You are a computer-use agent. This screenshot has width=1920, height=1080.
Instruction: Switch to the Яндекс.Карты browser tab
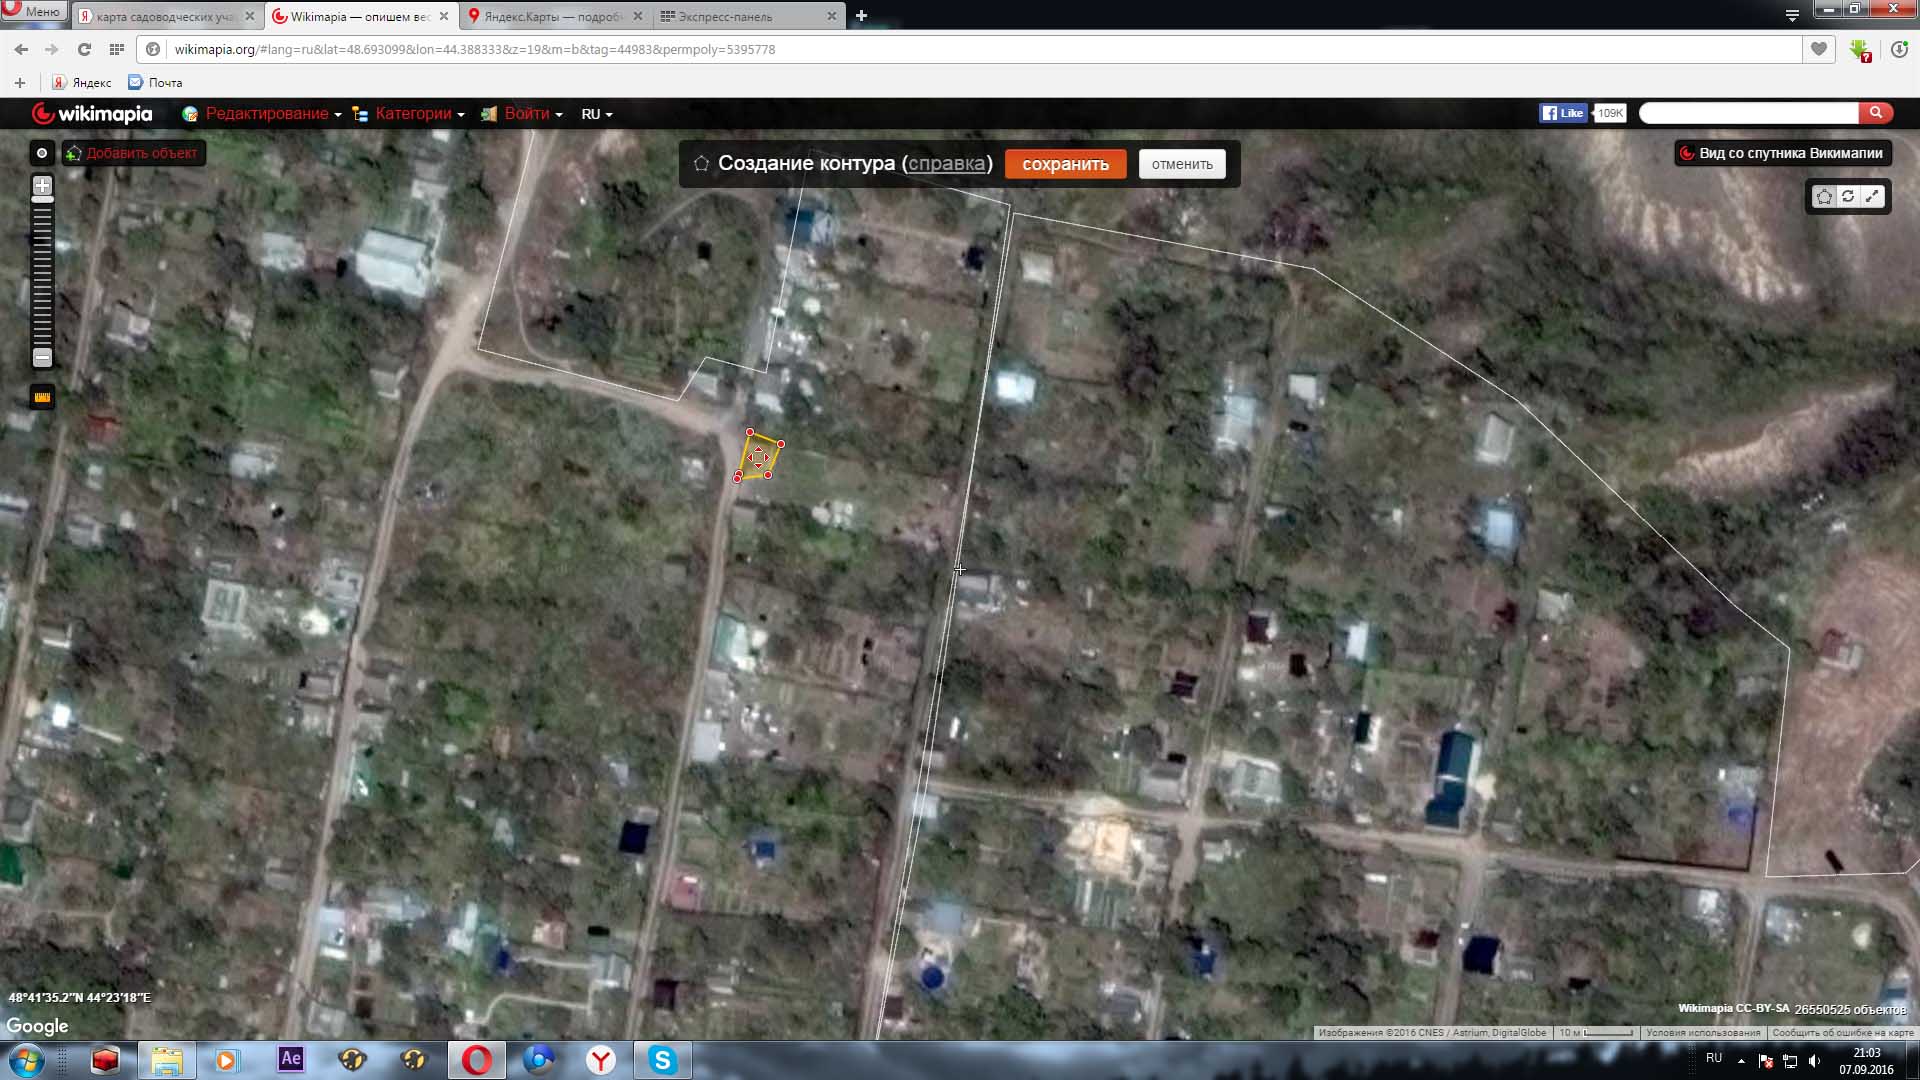coord(552,16)
